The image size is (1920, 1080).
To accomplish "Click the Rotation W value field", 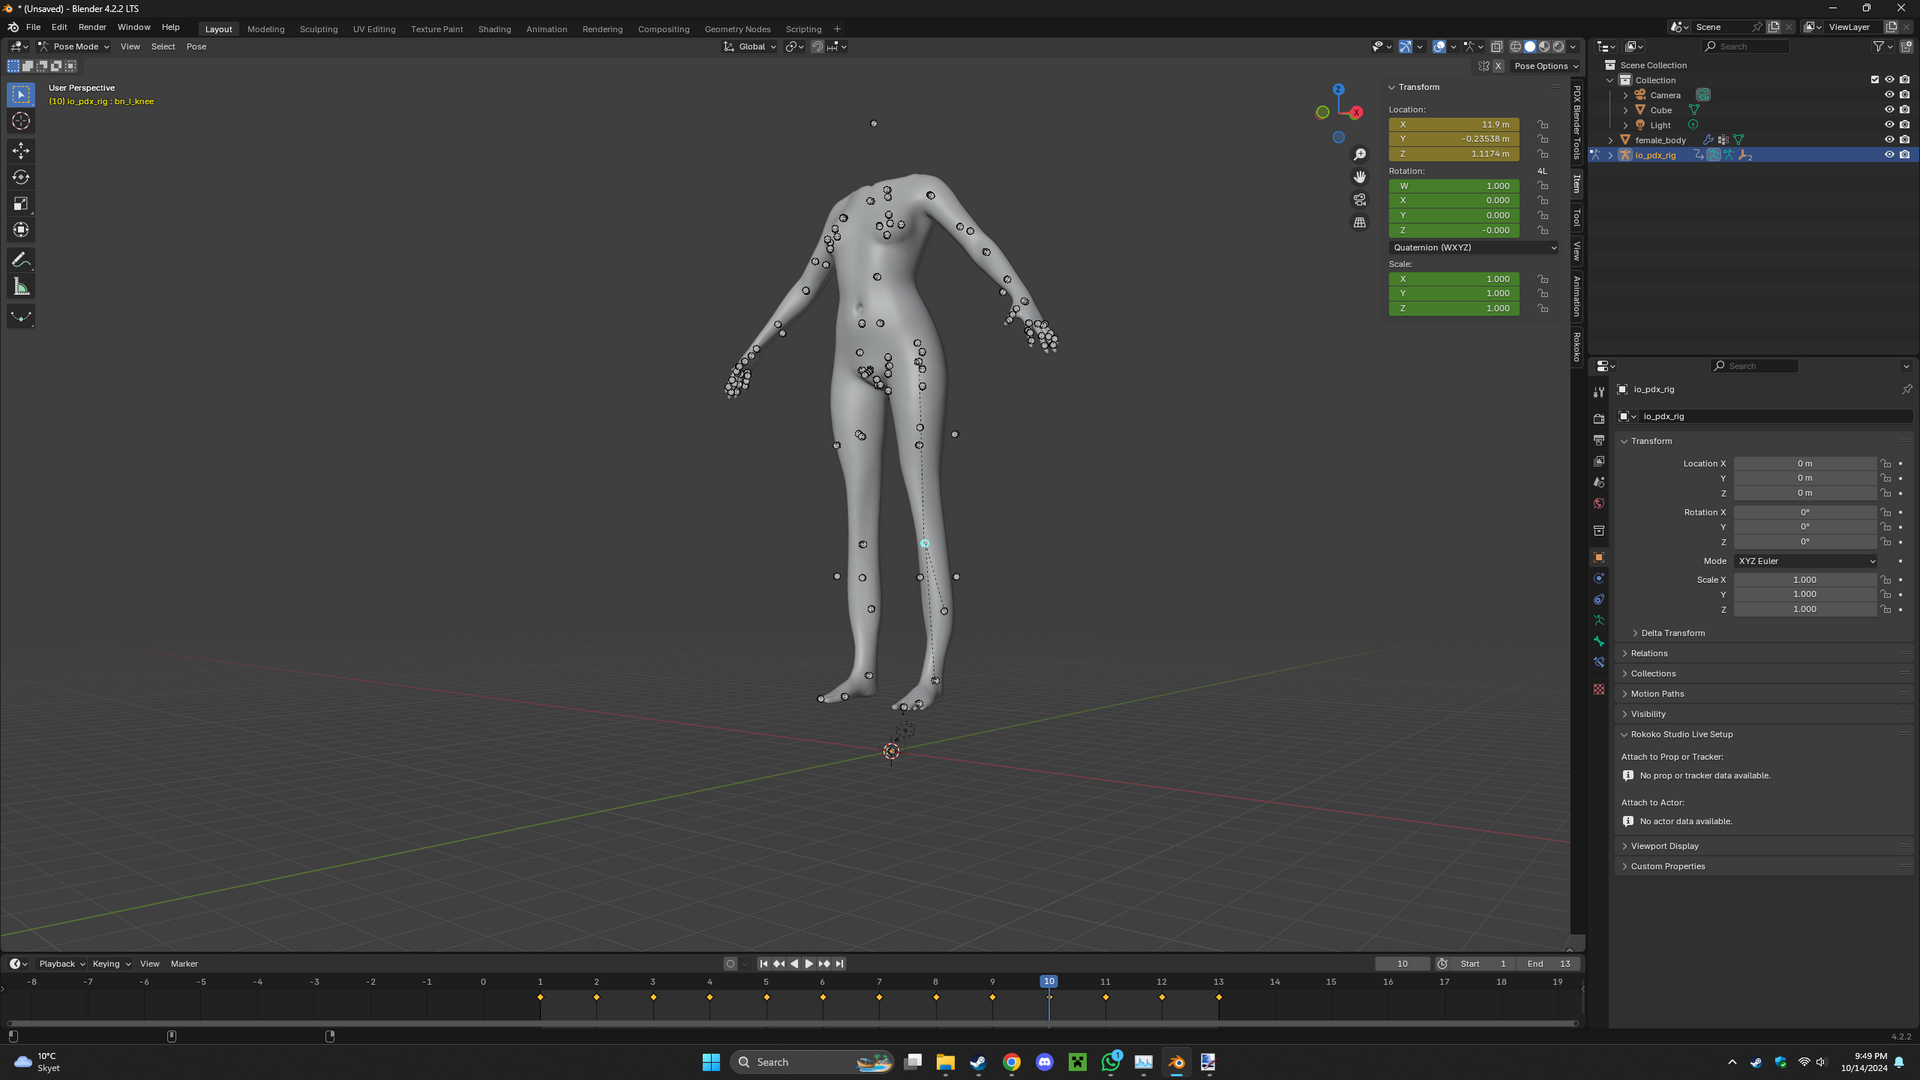I will click(1454, 186).
